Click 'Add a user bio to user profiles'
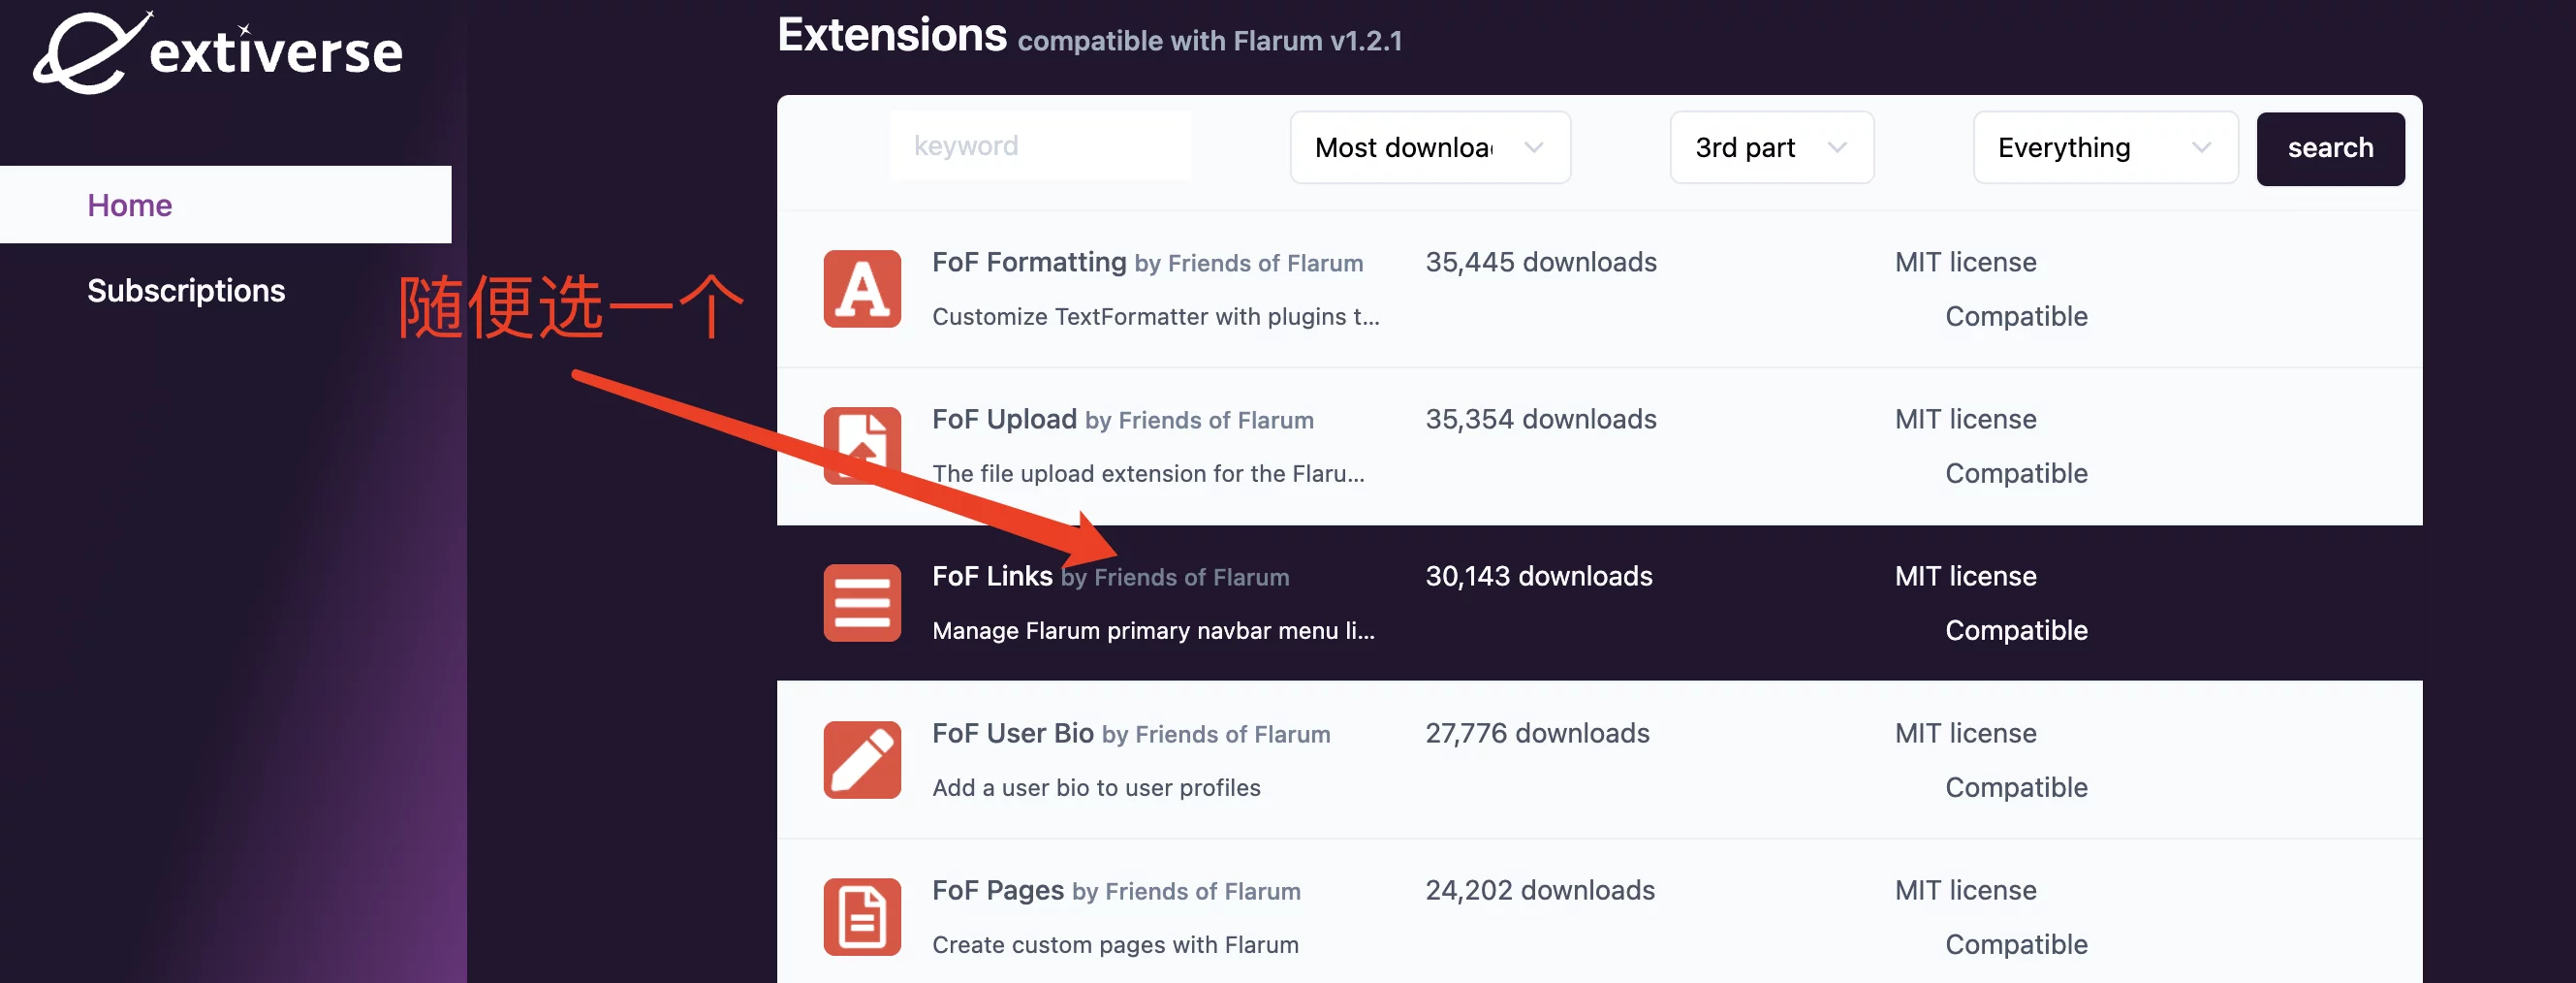Viewport: 2576px width, 983px height. pos(1096,788)
